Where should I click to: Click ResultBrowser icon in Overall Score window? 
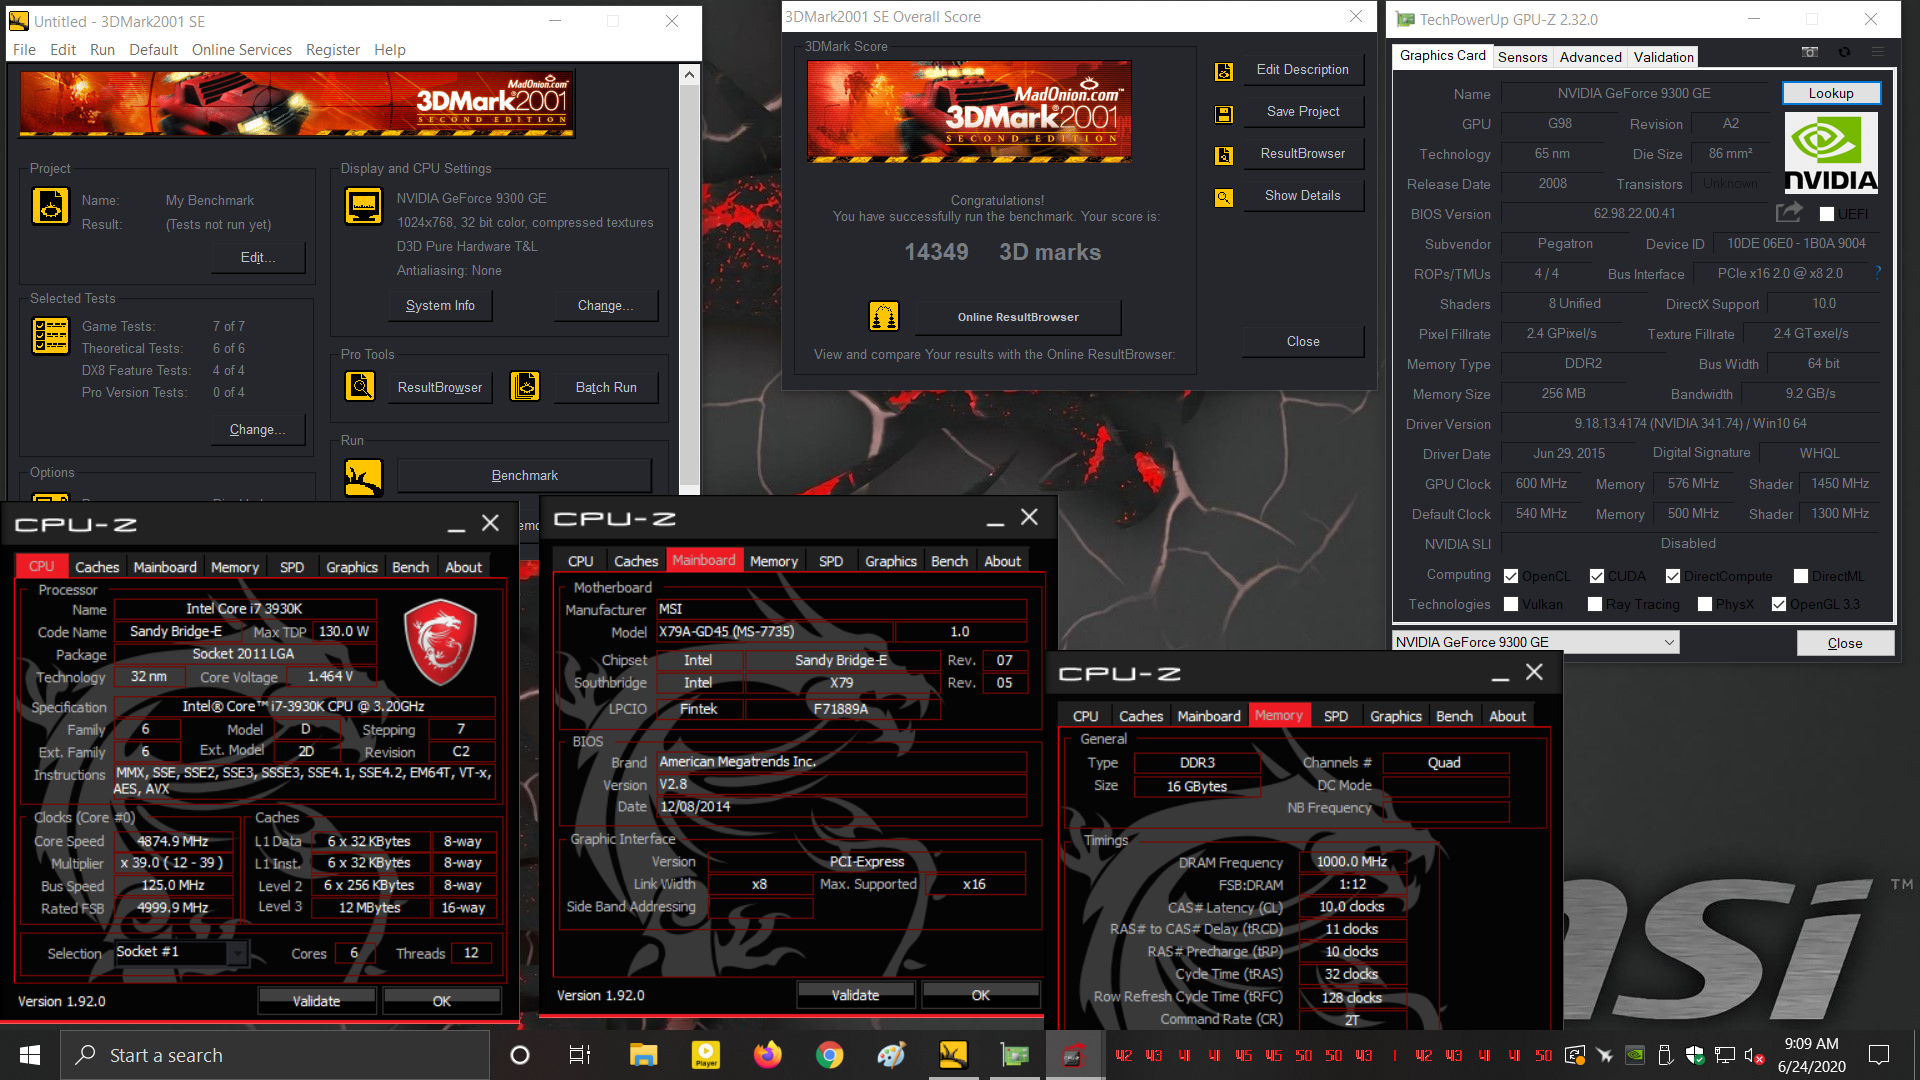pyautogui.click(x=1223, y=156)
